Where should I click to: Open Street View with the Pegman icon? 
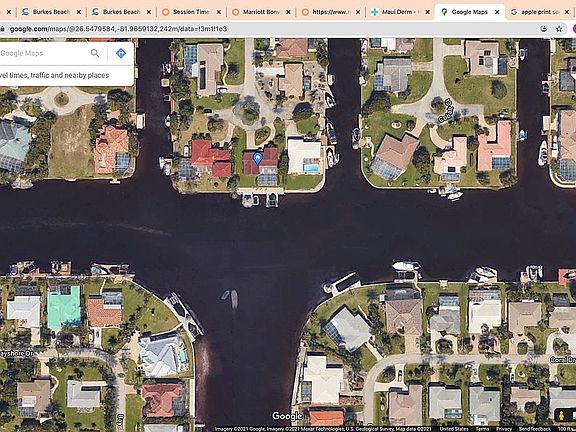[561, 415]
